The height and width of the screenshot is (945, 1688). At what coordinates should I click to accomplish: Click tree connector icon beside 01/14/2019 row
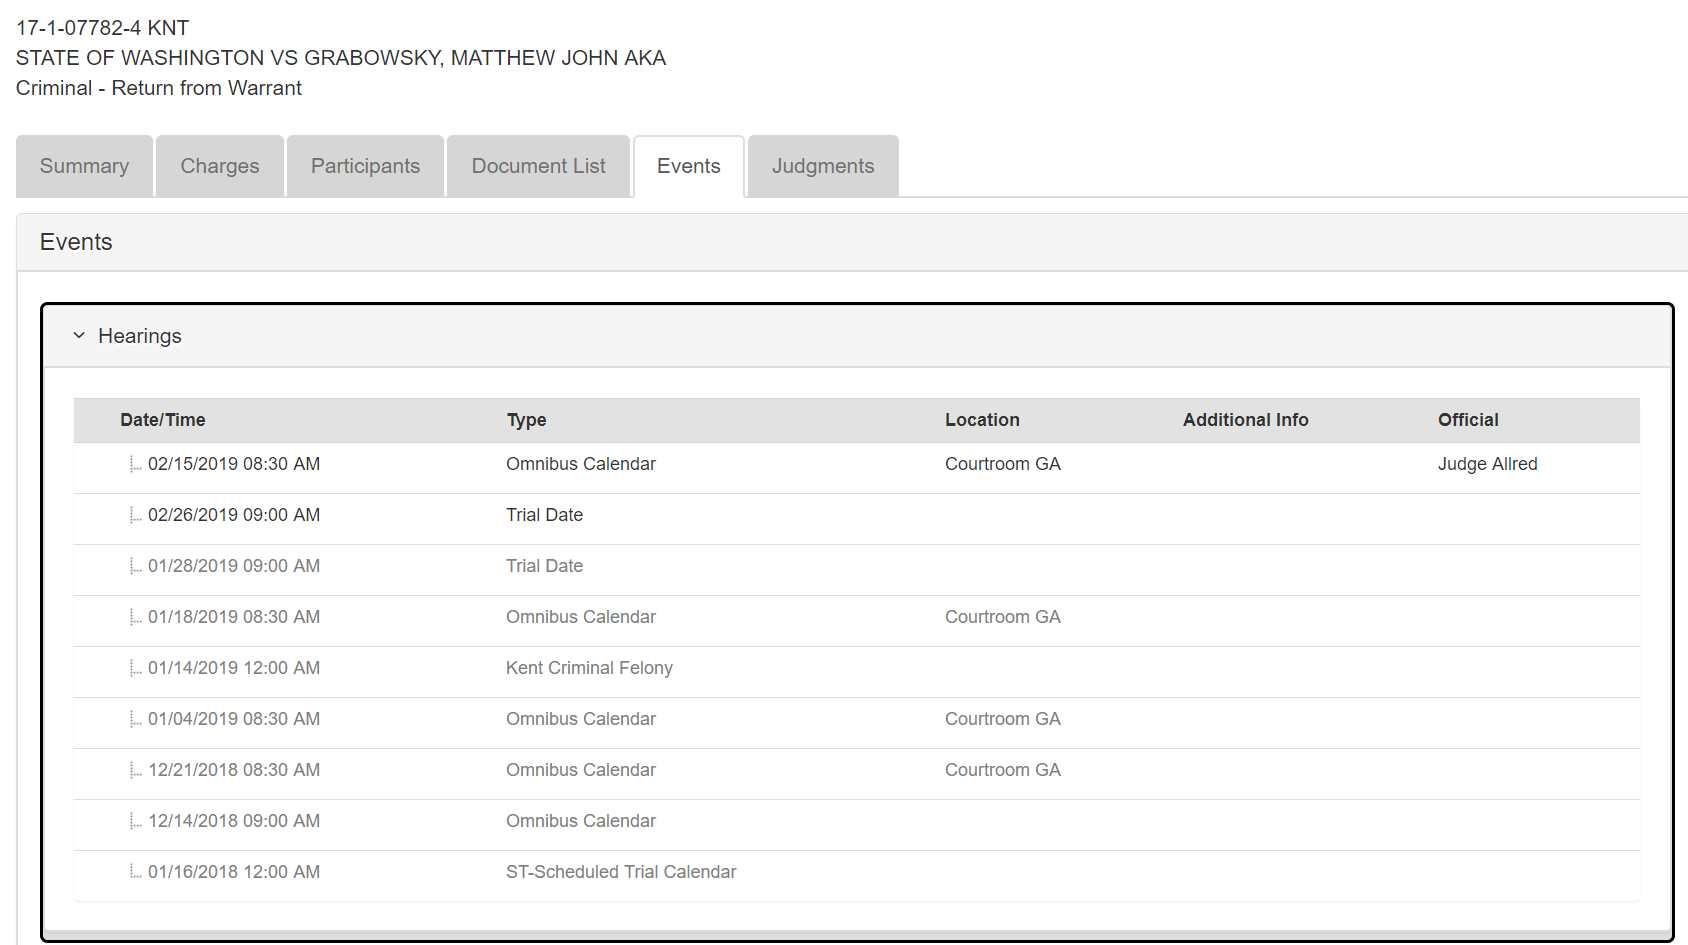135,668
